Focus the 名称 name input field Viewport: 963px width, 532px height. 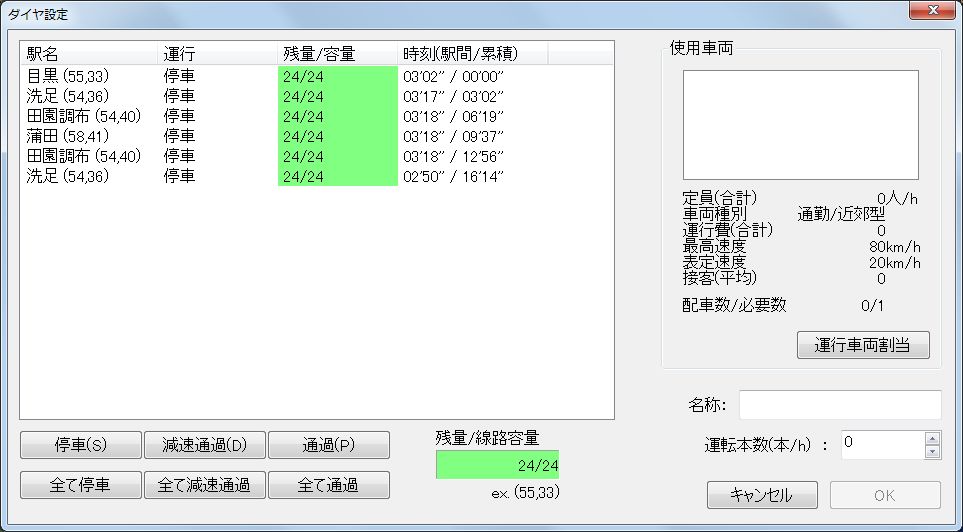click(x=840, y=405)
